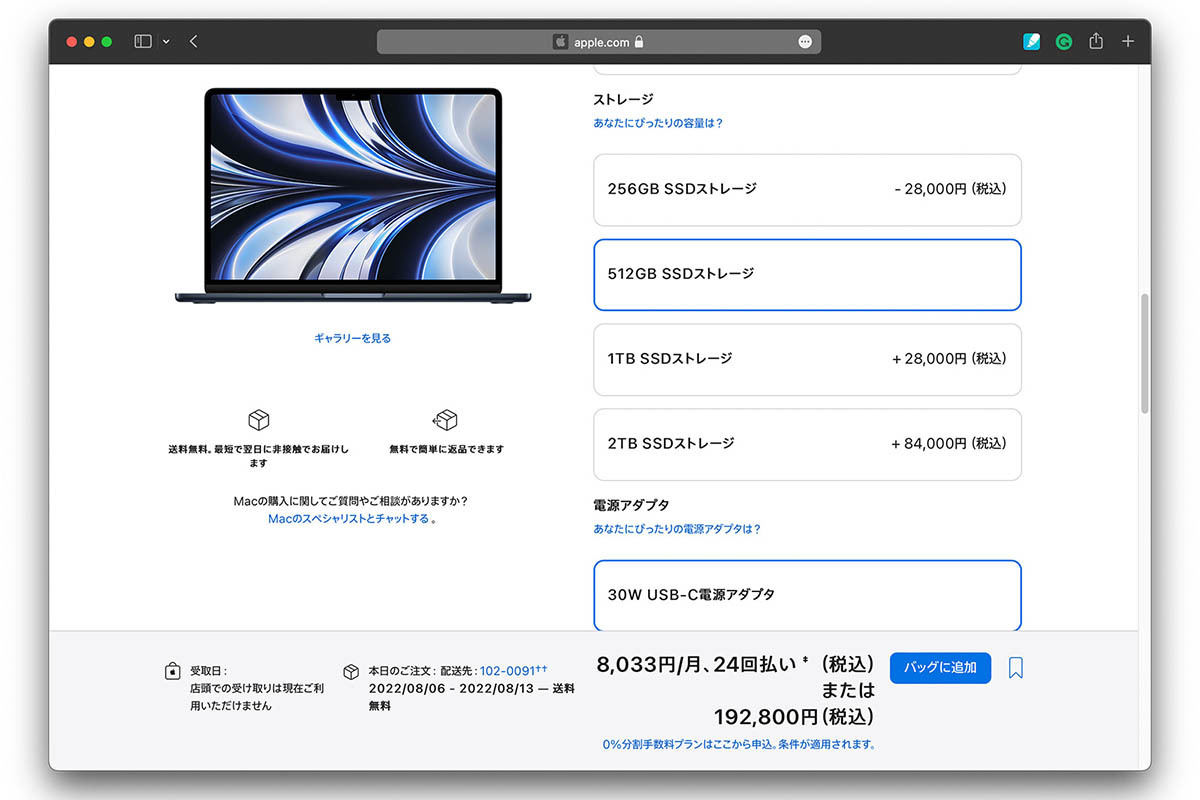Open a new tab with plus icon
The image size is (1200, 800).
[1128, 42]
